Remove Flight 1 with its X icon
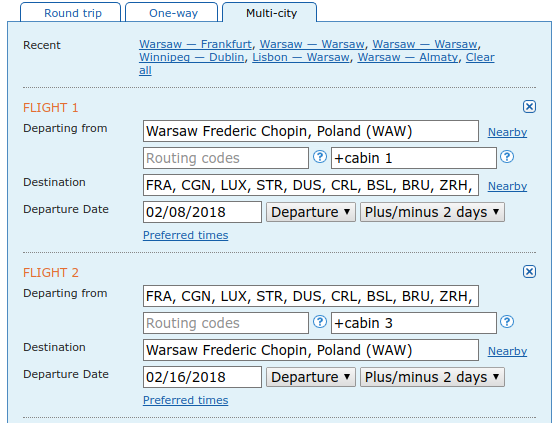The height and width of the screenshot is (423, 556). pyautogui.click(x=529, y=106)
